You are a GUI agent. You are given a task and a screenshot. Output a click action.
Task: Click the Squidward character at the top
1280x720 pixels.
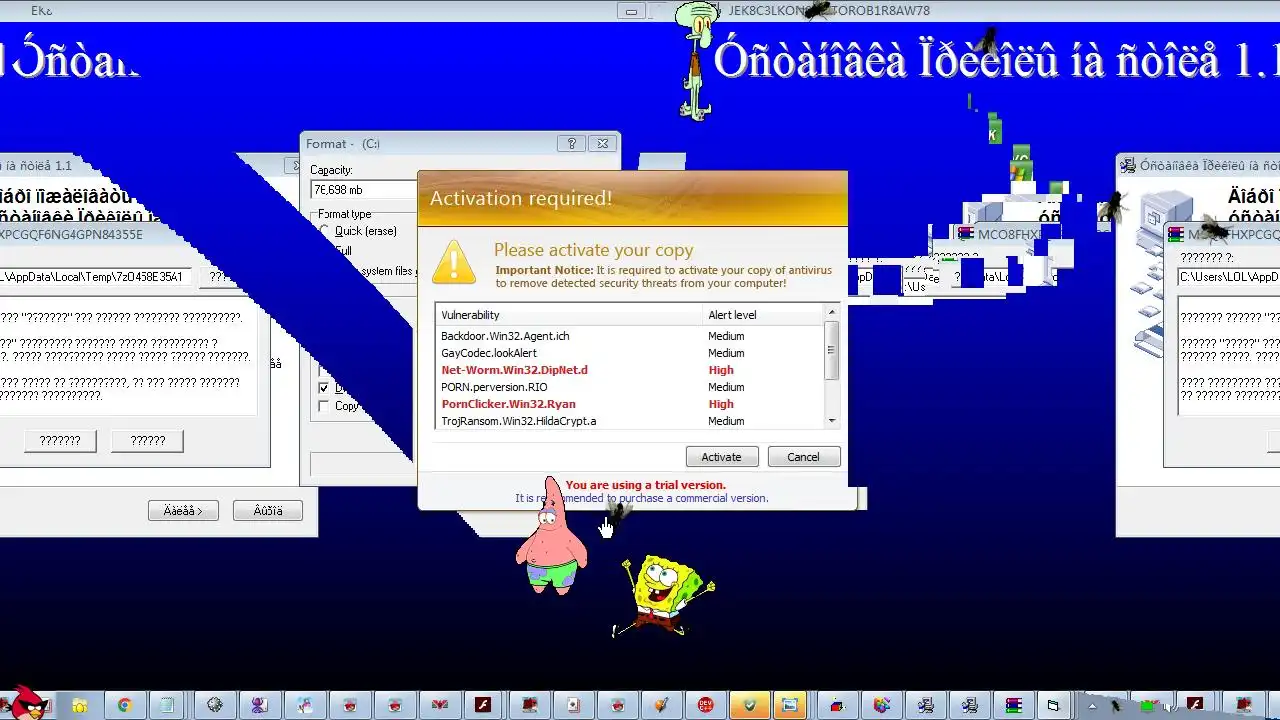[x=695, y=60]
